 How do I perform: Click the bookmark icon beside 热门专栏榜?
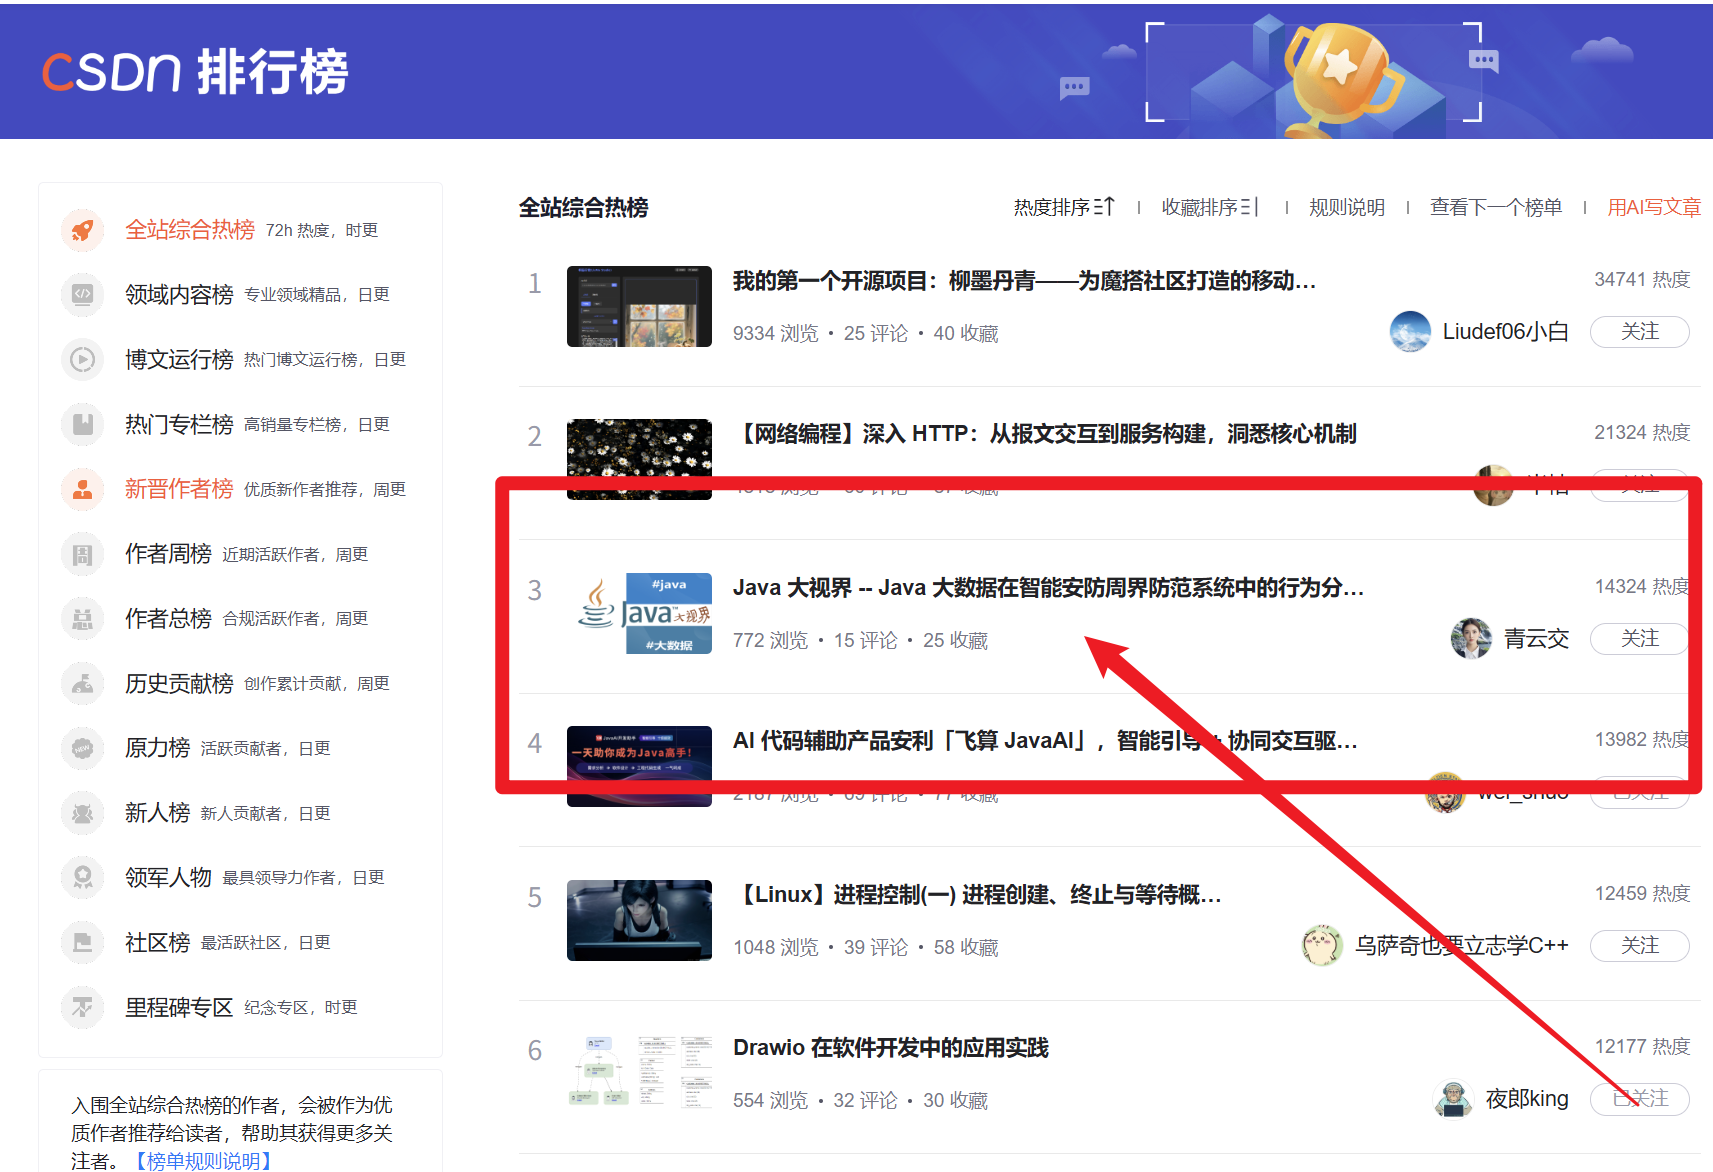click(x=83, y=424)
